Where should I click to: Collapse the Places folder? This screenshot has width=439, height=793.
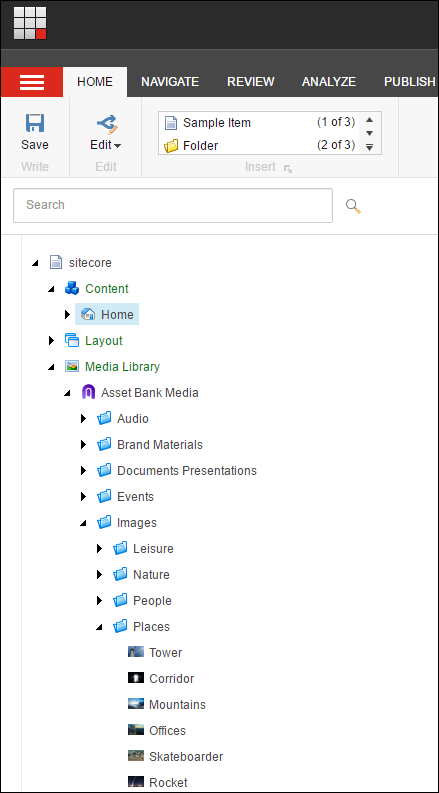click(x=99, y=627)
